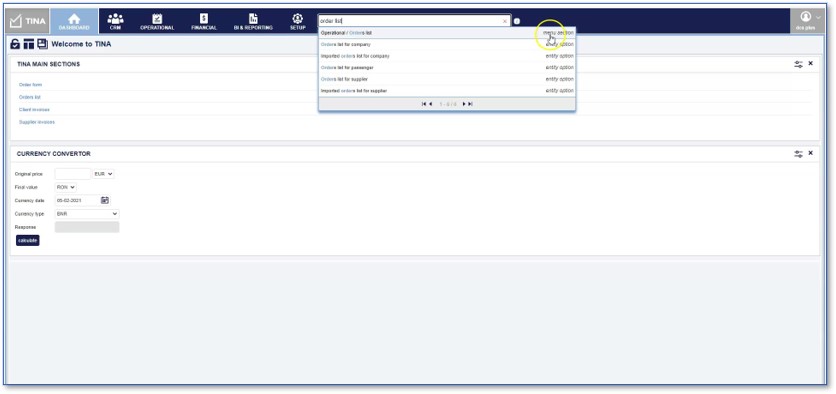This screenshot has height=394, width=836.
Task: Expand the RON final value dropdown
Action: click(x=66, y=187)
